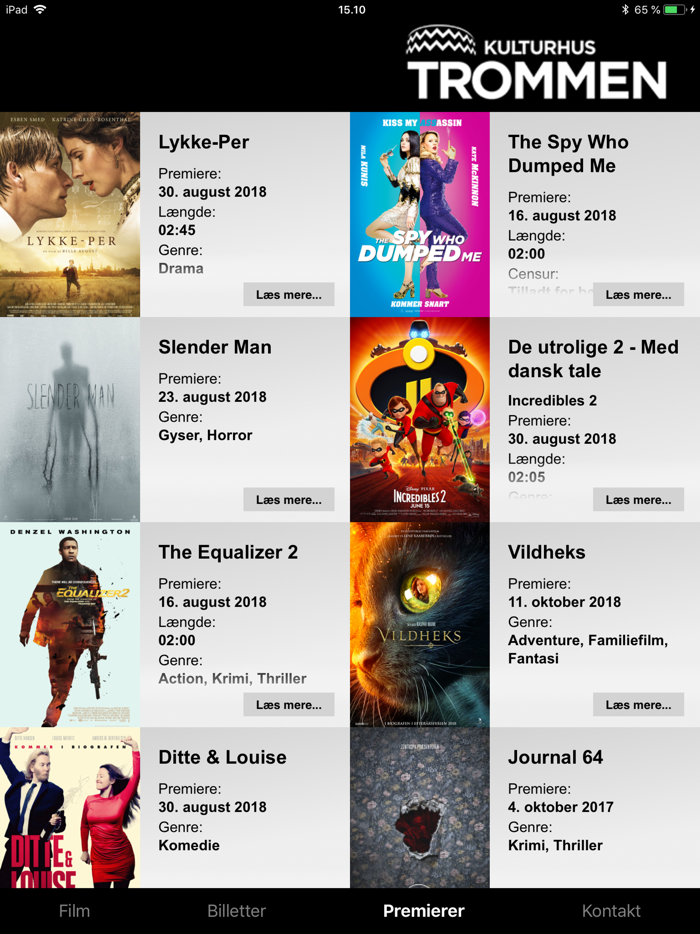Select the Premierer tab
This screenshot has width=700, height=934.
[x=424, y=911]
